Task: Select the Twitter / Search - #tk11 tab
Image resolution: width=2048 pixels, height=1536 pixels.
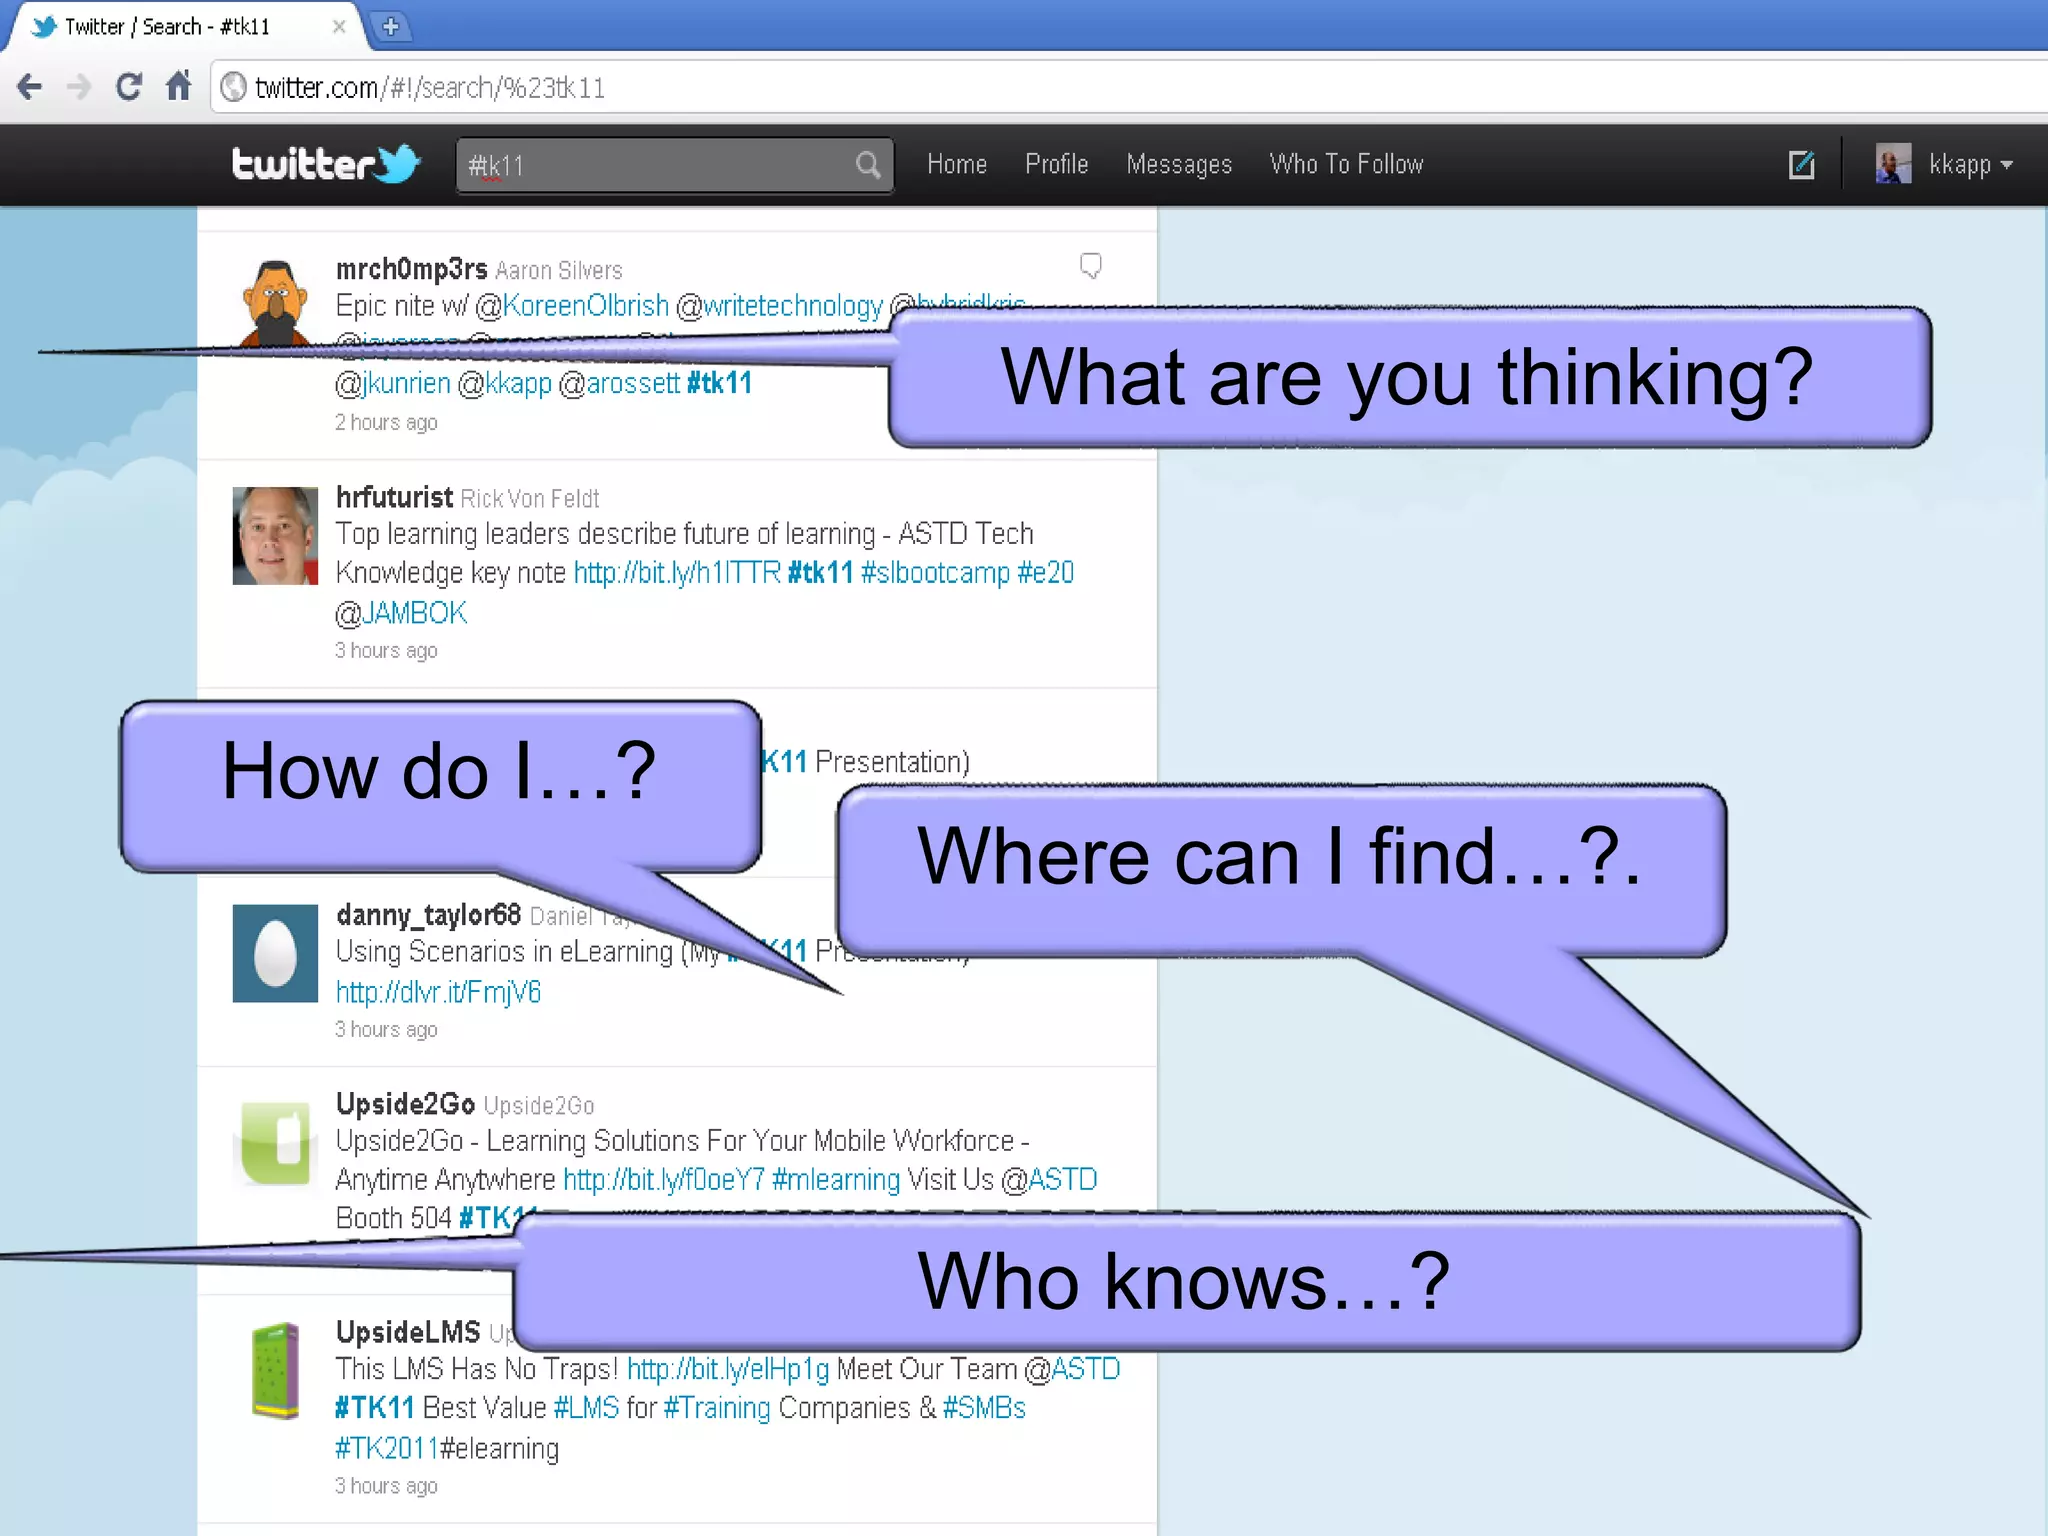Action: tap(185, 27)
